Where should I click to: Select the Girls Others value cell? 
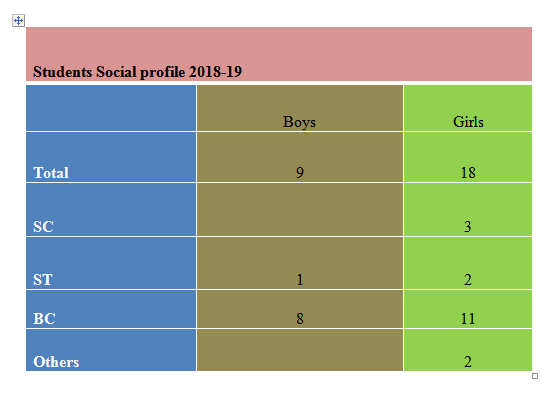point(468,350)
